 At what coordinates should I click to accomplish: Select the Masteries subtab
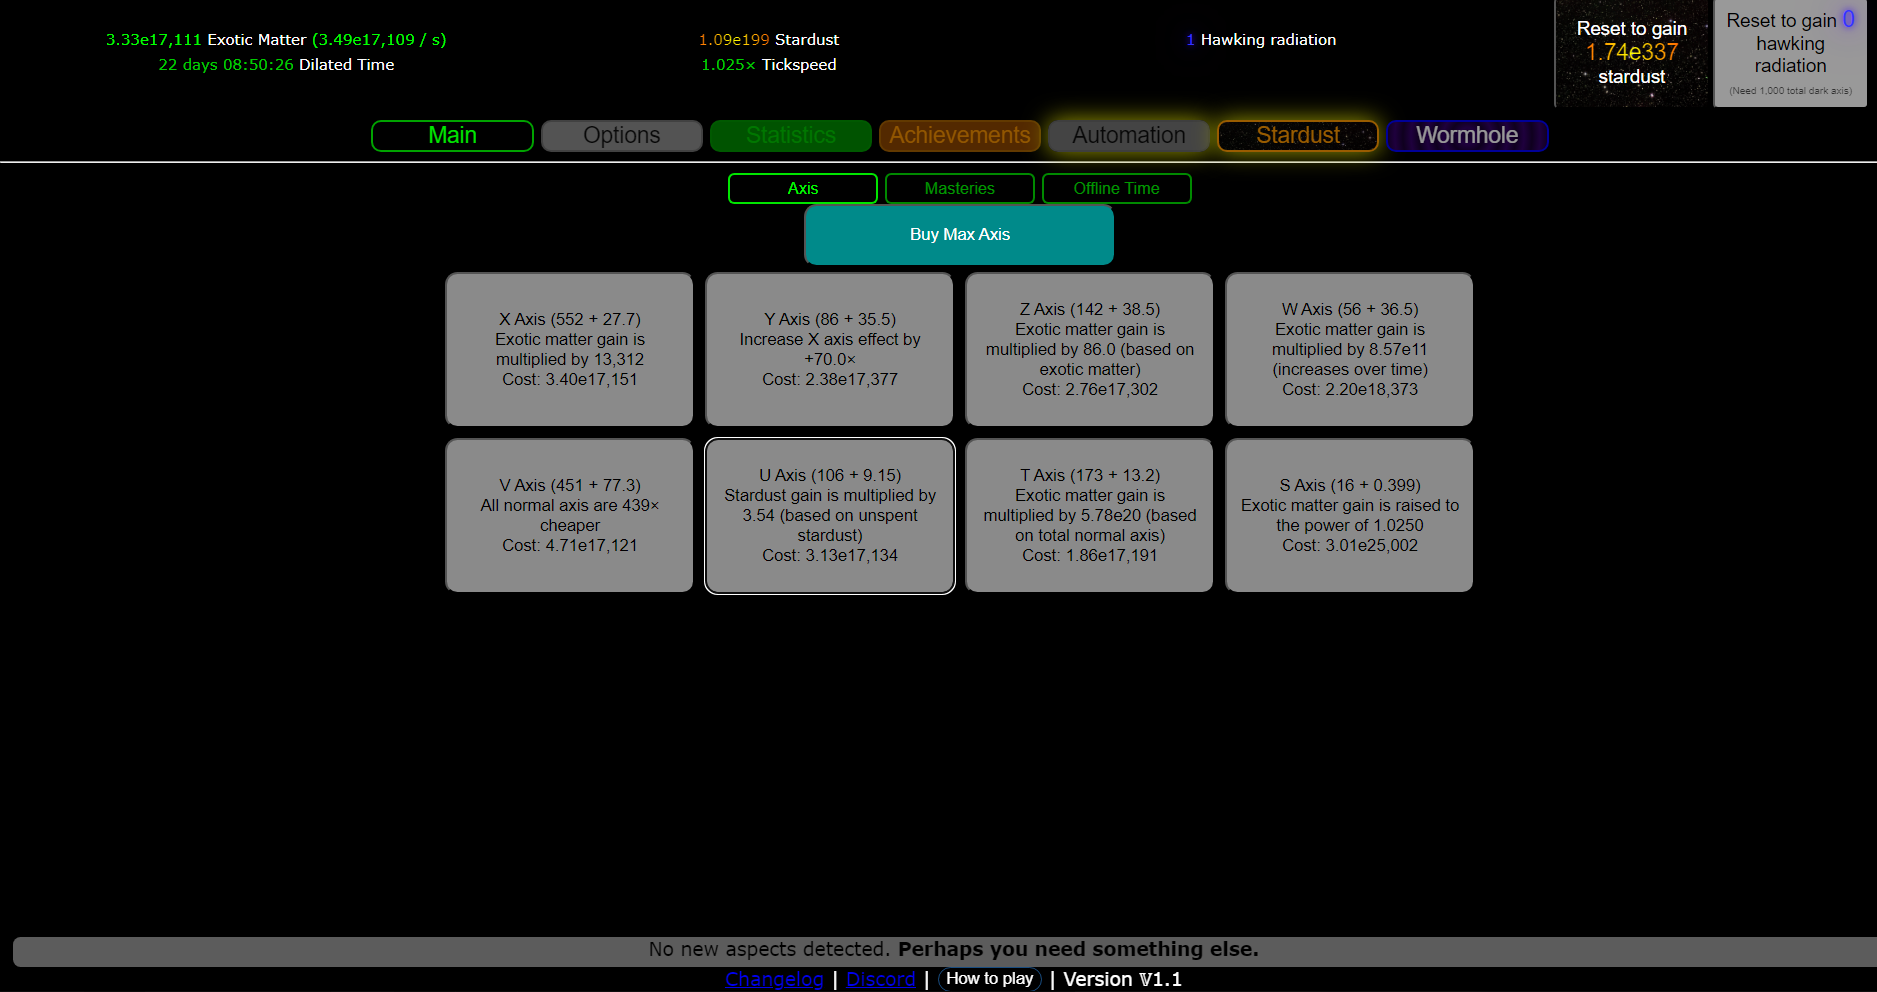[960, 188]
